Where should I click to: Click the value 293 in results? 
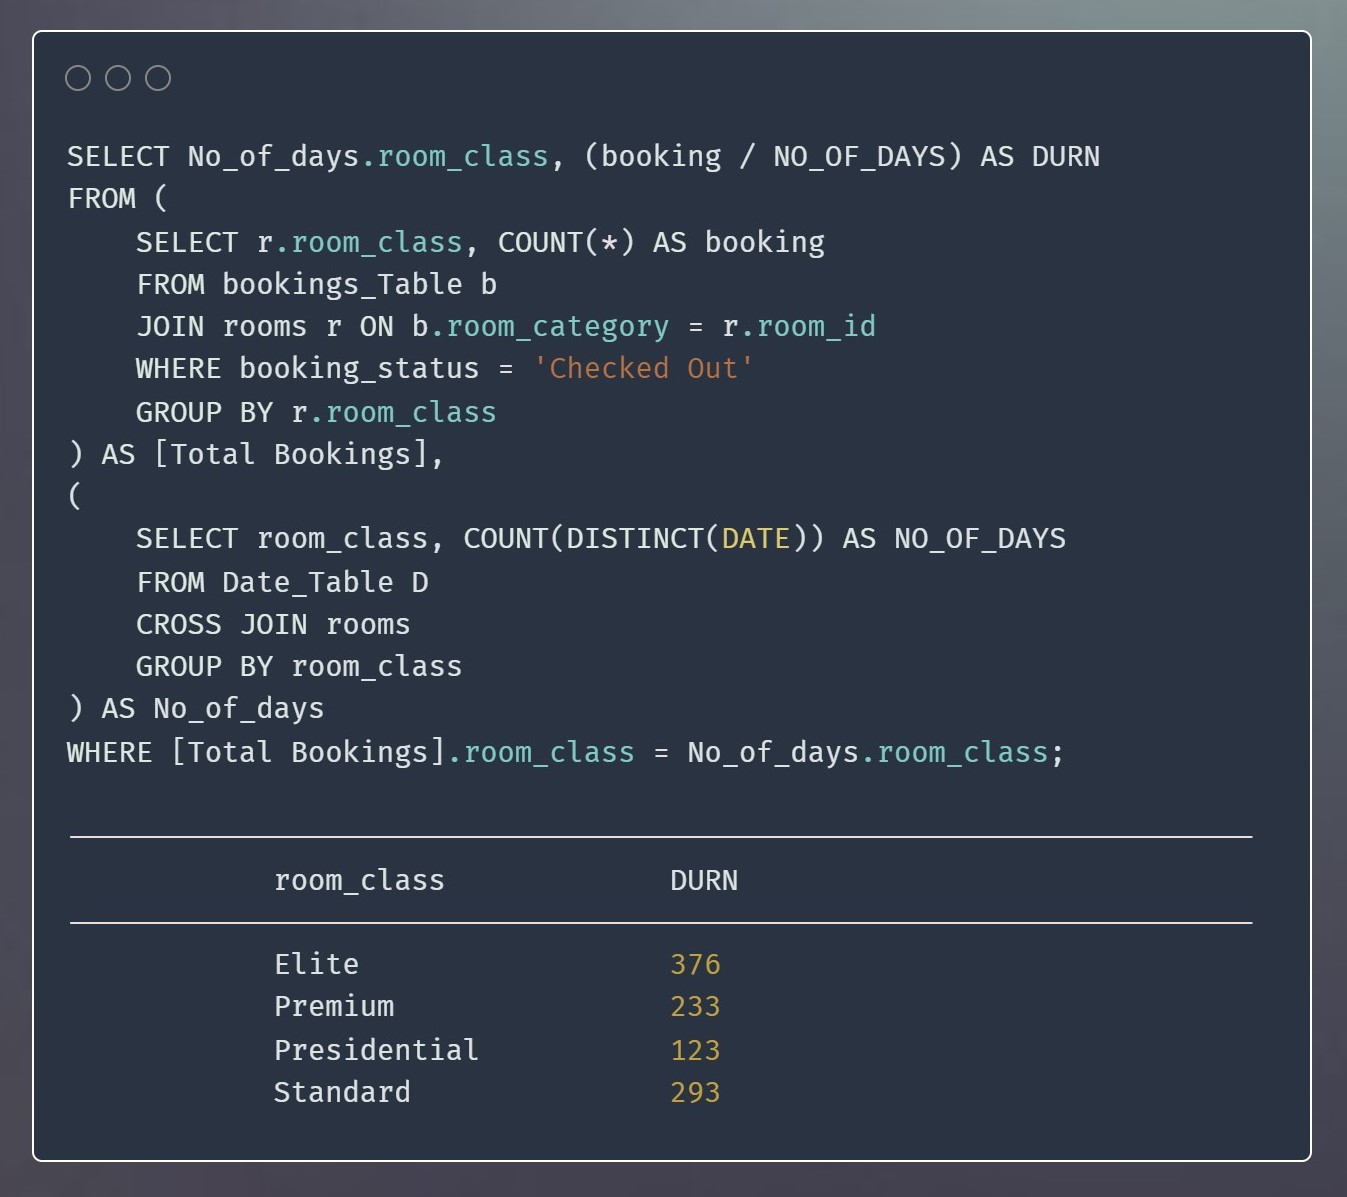[695, 1092]
